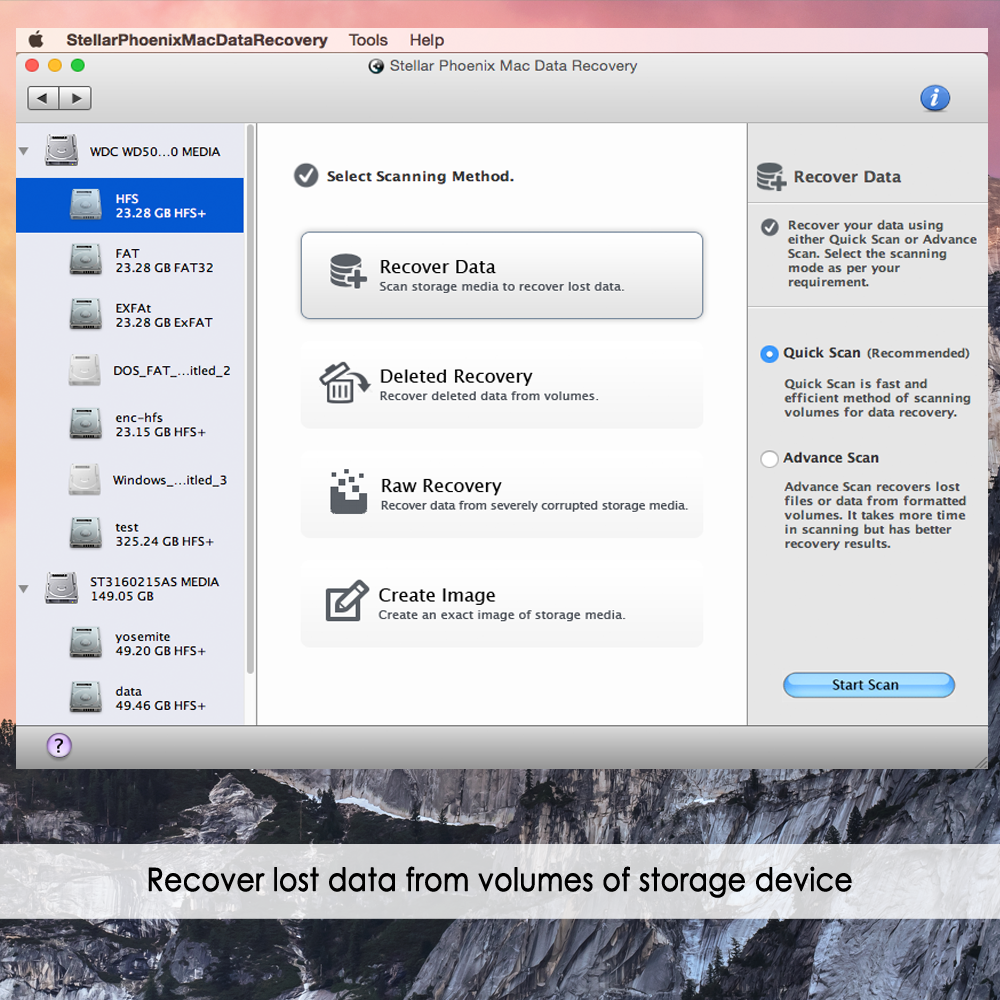Click the 'HFS 23.28 GB HFS+' label
This screenshot has width=1000, height=1000.
[x=160, y=205]
